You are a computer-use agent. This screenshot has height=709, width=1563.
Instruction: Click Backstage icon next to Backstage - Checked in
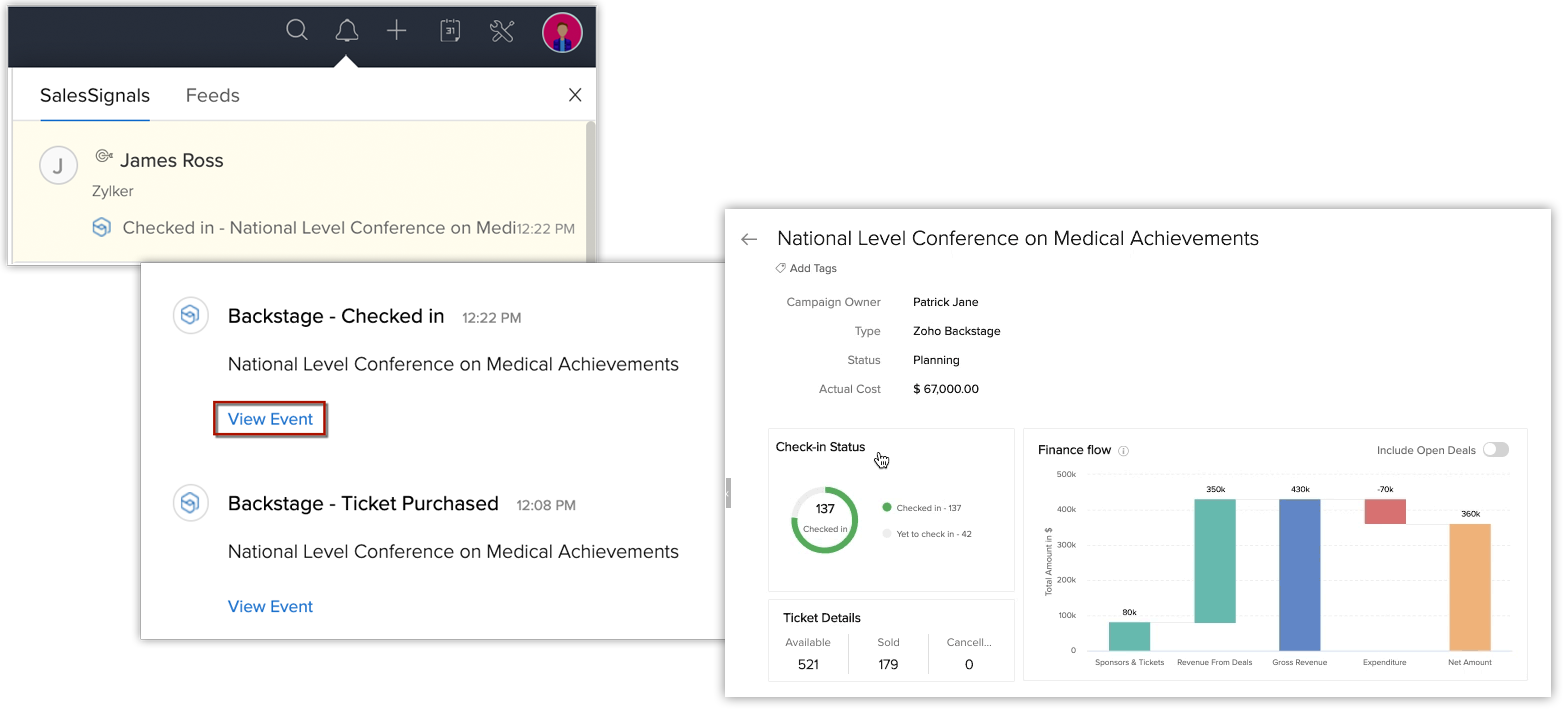(x=191, y=316)
